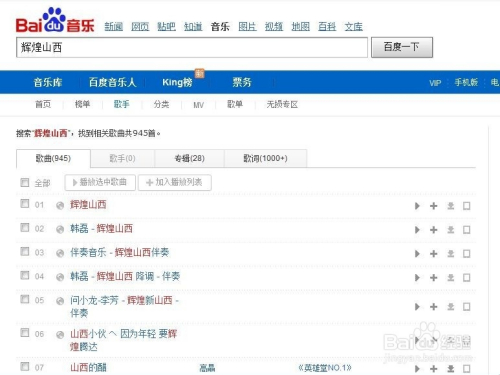Open song title 山西小伙 因为年轻 要辉煌腾达
Viewport: 500px width, 375px height.
click(x=124, y=340)
